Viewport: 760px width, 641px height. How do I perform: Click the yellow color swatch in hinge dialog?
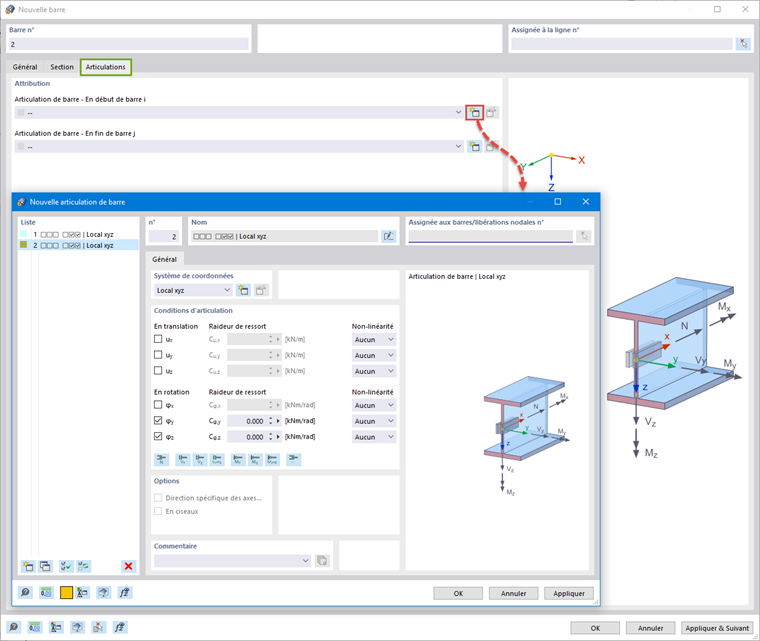pyautogui.click(x=66, y=593)
